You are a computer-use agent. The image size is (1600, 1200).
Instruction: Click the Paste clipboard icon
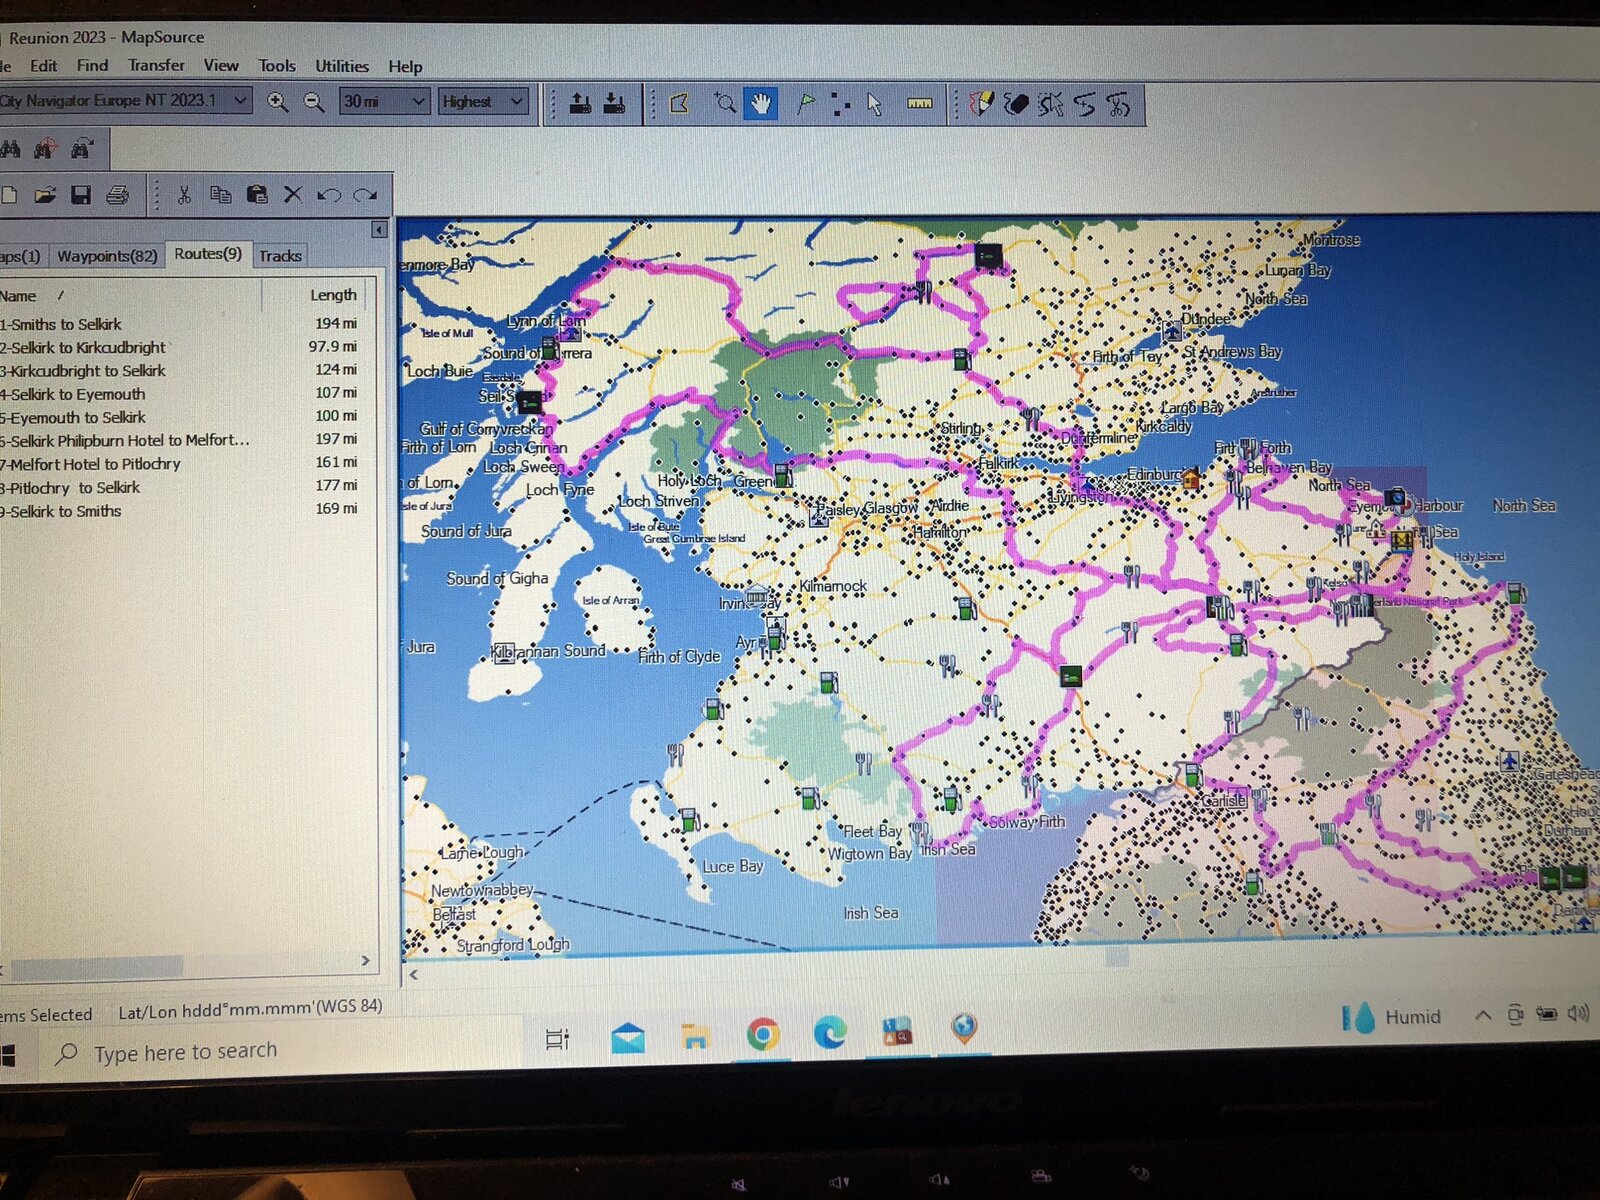coord(257,195)
